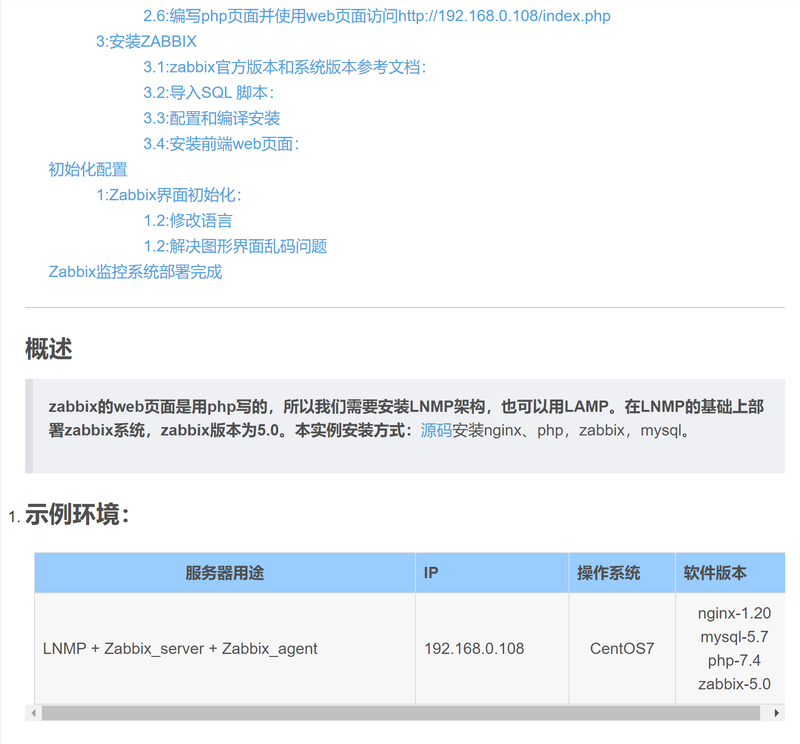Image resolution: width=800 pixels, height=744 pixels.
Task: Go to 1.2:修改语言 section
Action: (188, 220)
